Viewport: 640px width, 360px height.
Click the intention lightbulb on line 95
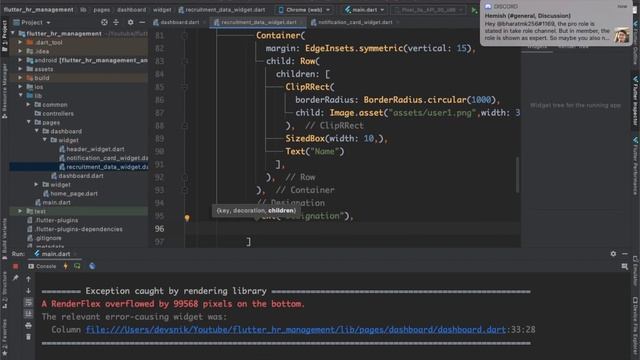point(187,218)
